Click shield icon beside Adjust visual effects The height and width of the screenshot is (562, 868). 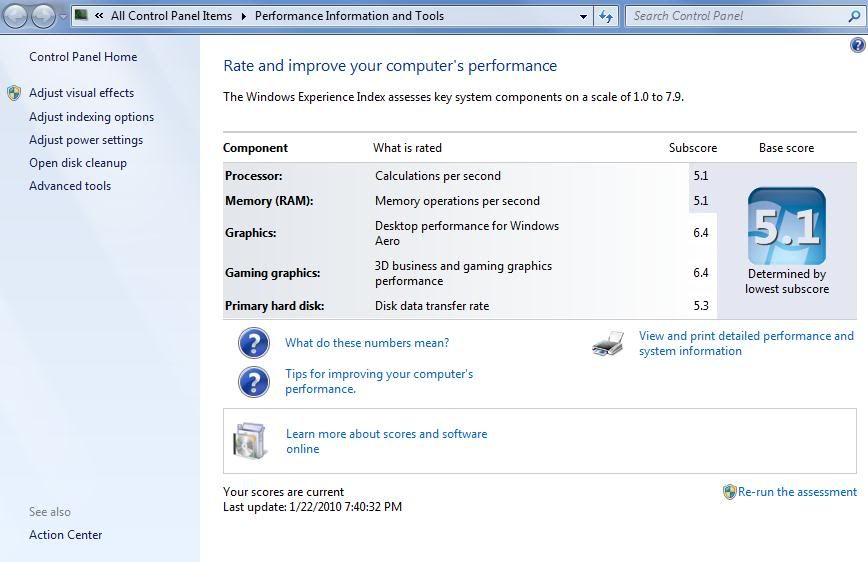(14, 93)
